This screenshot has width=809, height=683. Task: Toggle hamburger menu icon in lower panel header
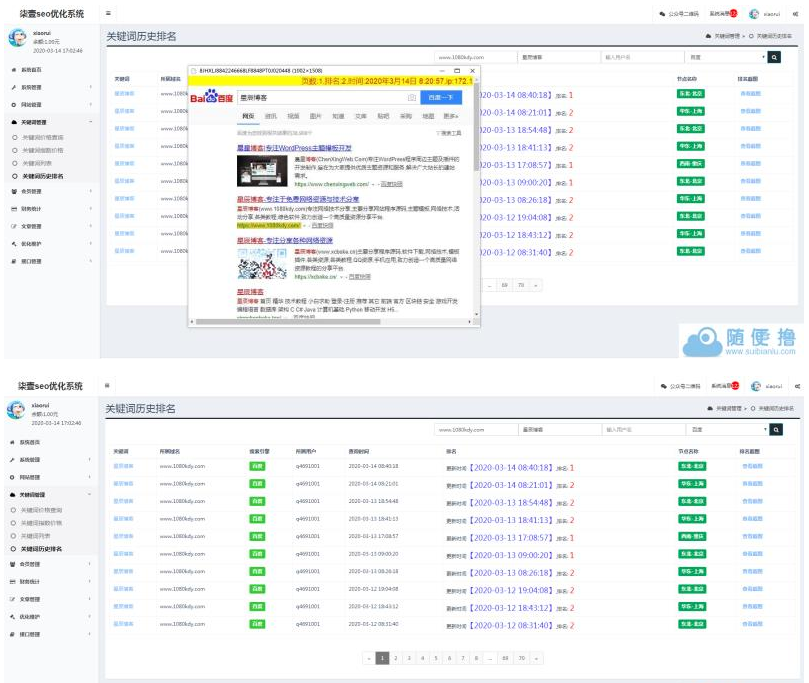(x=107, y=385)
